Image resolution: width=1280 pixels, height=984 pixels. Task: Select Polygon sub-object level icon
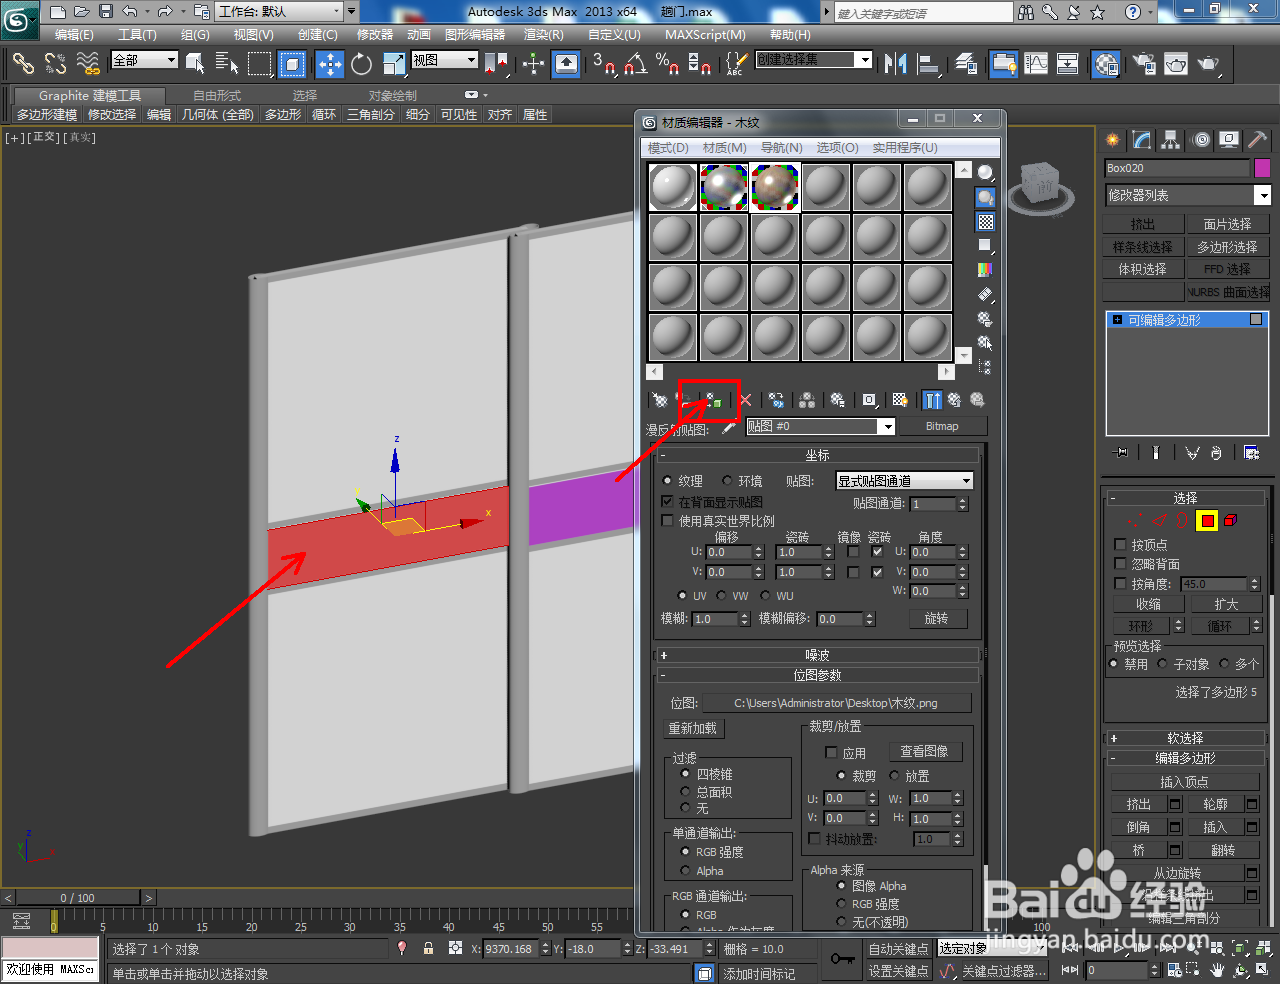pos(1208,520)
